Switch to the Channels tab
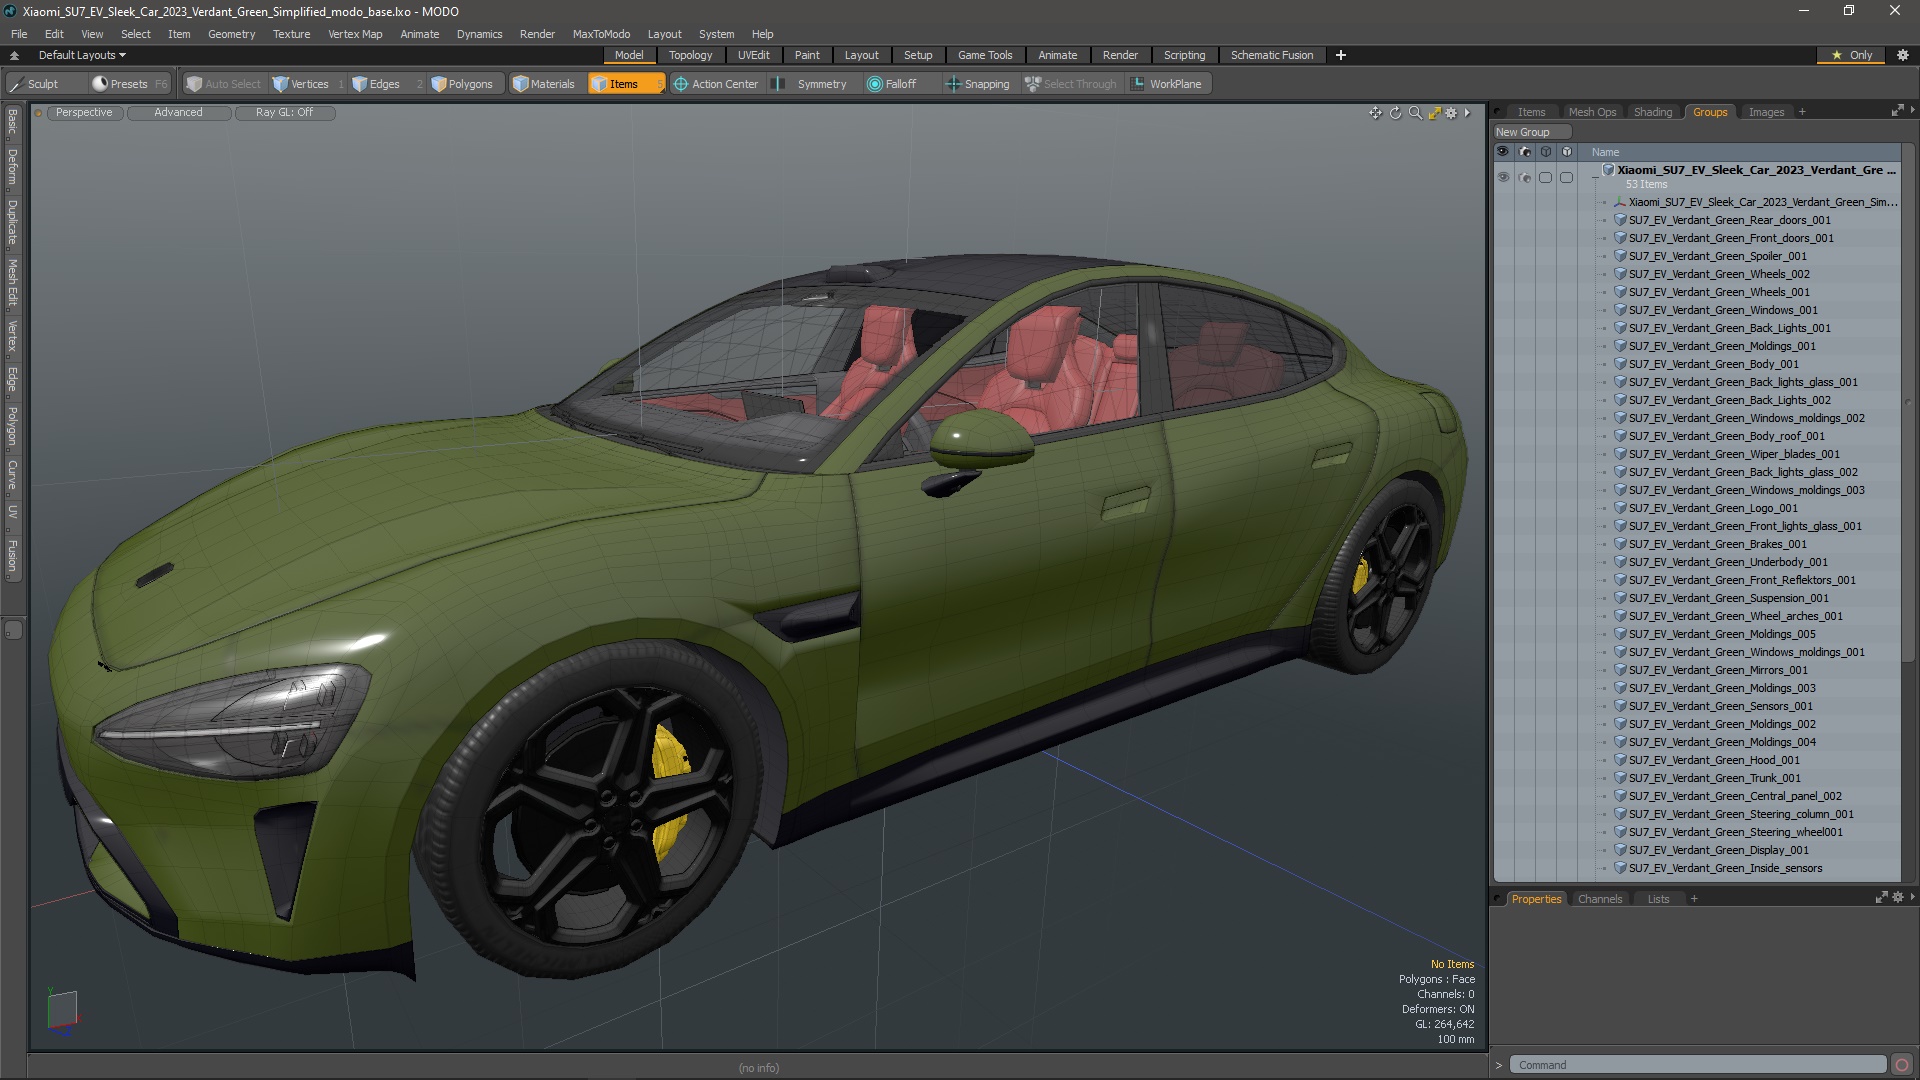Viewport: 1920px width, 1080px height. (x=1599, y=899)
